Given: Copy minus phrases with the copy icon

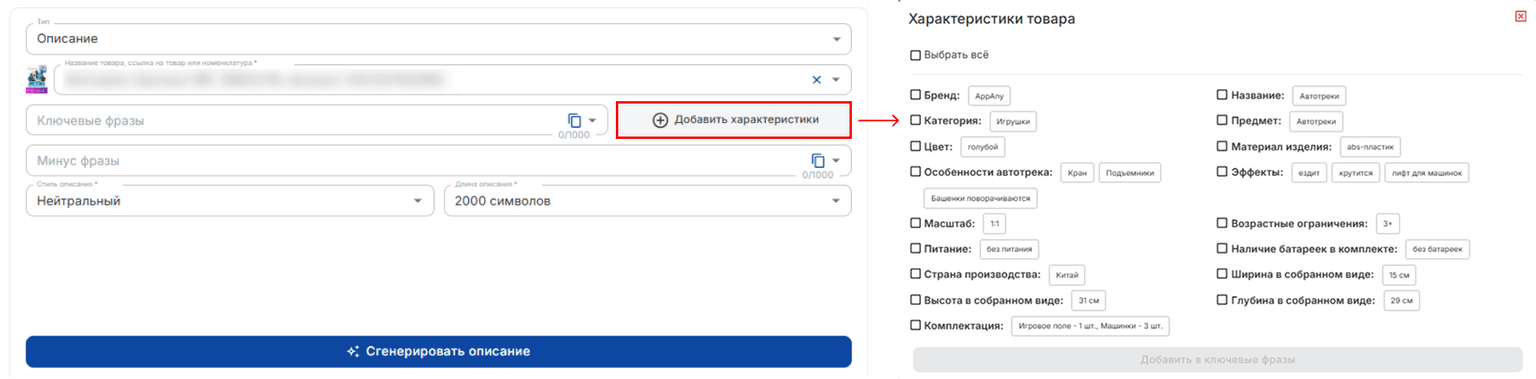Looking at the screenshot, I should pyautogui.click(x=818, y=160).
